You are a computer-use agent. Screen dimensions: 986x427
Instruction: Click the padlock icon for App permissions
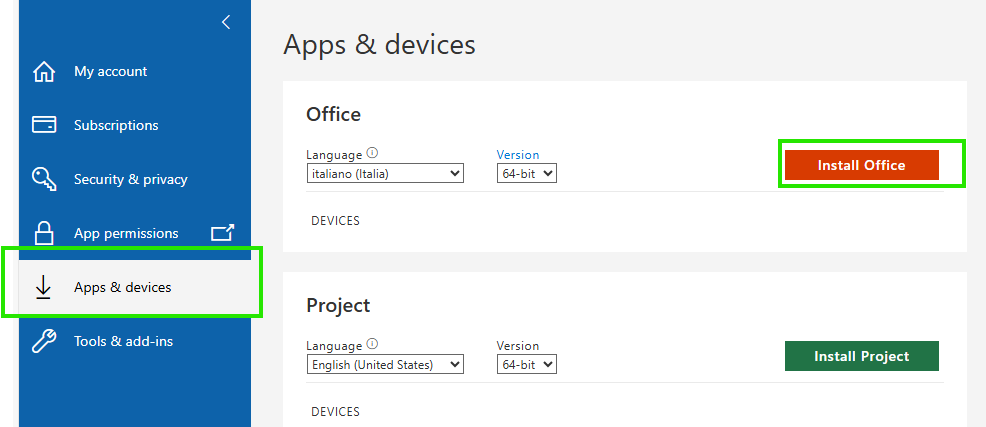[43, 233]
